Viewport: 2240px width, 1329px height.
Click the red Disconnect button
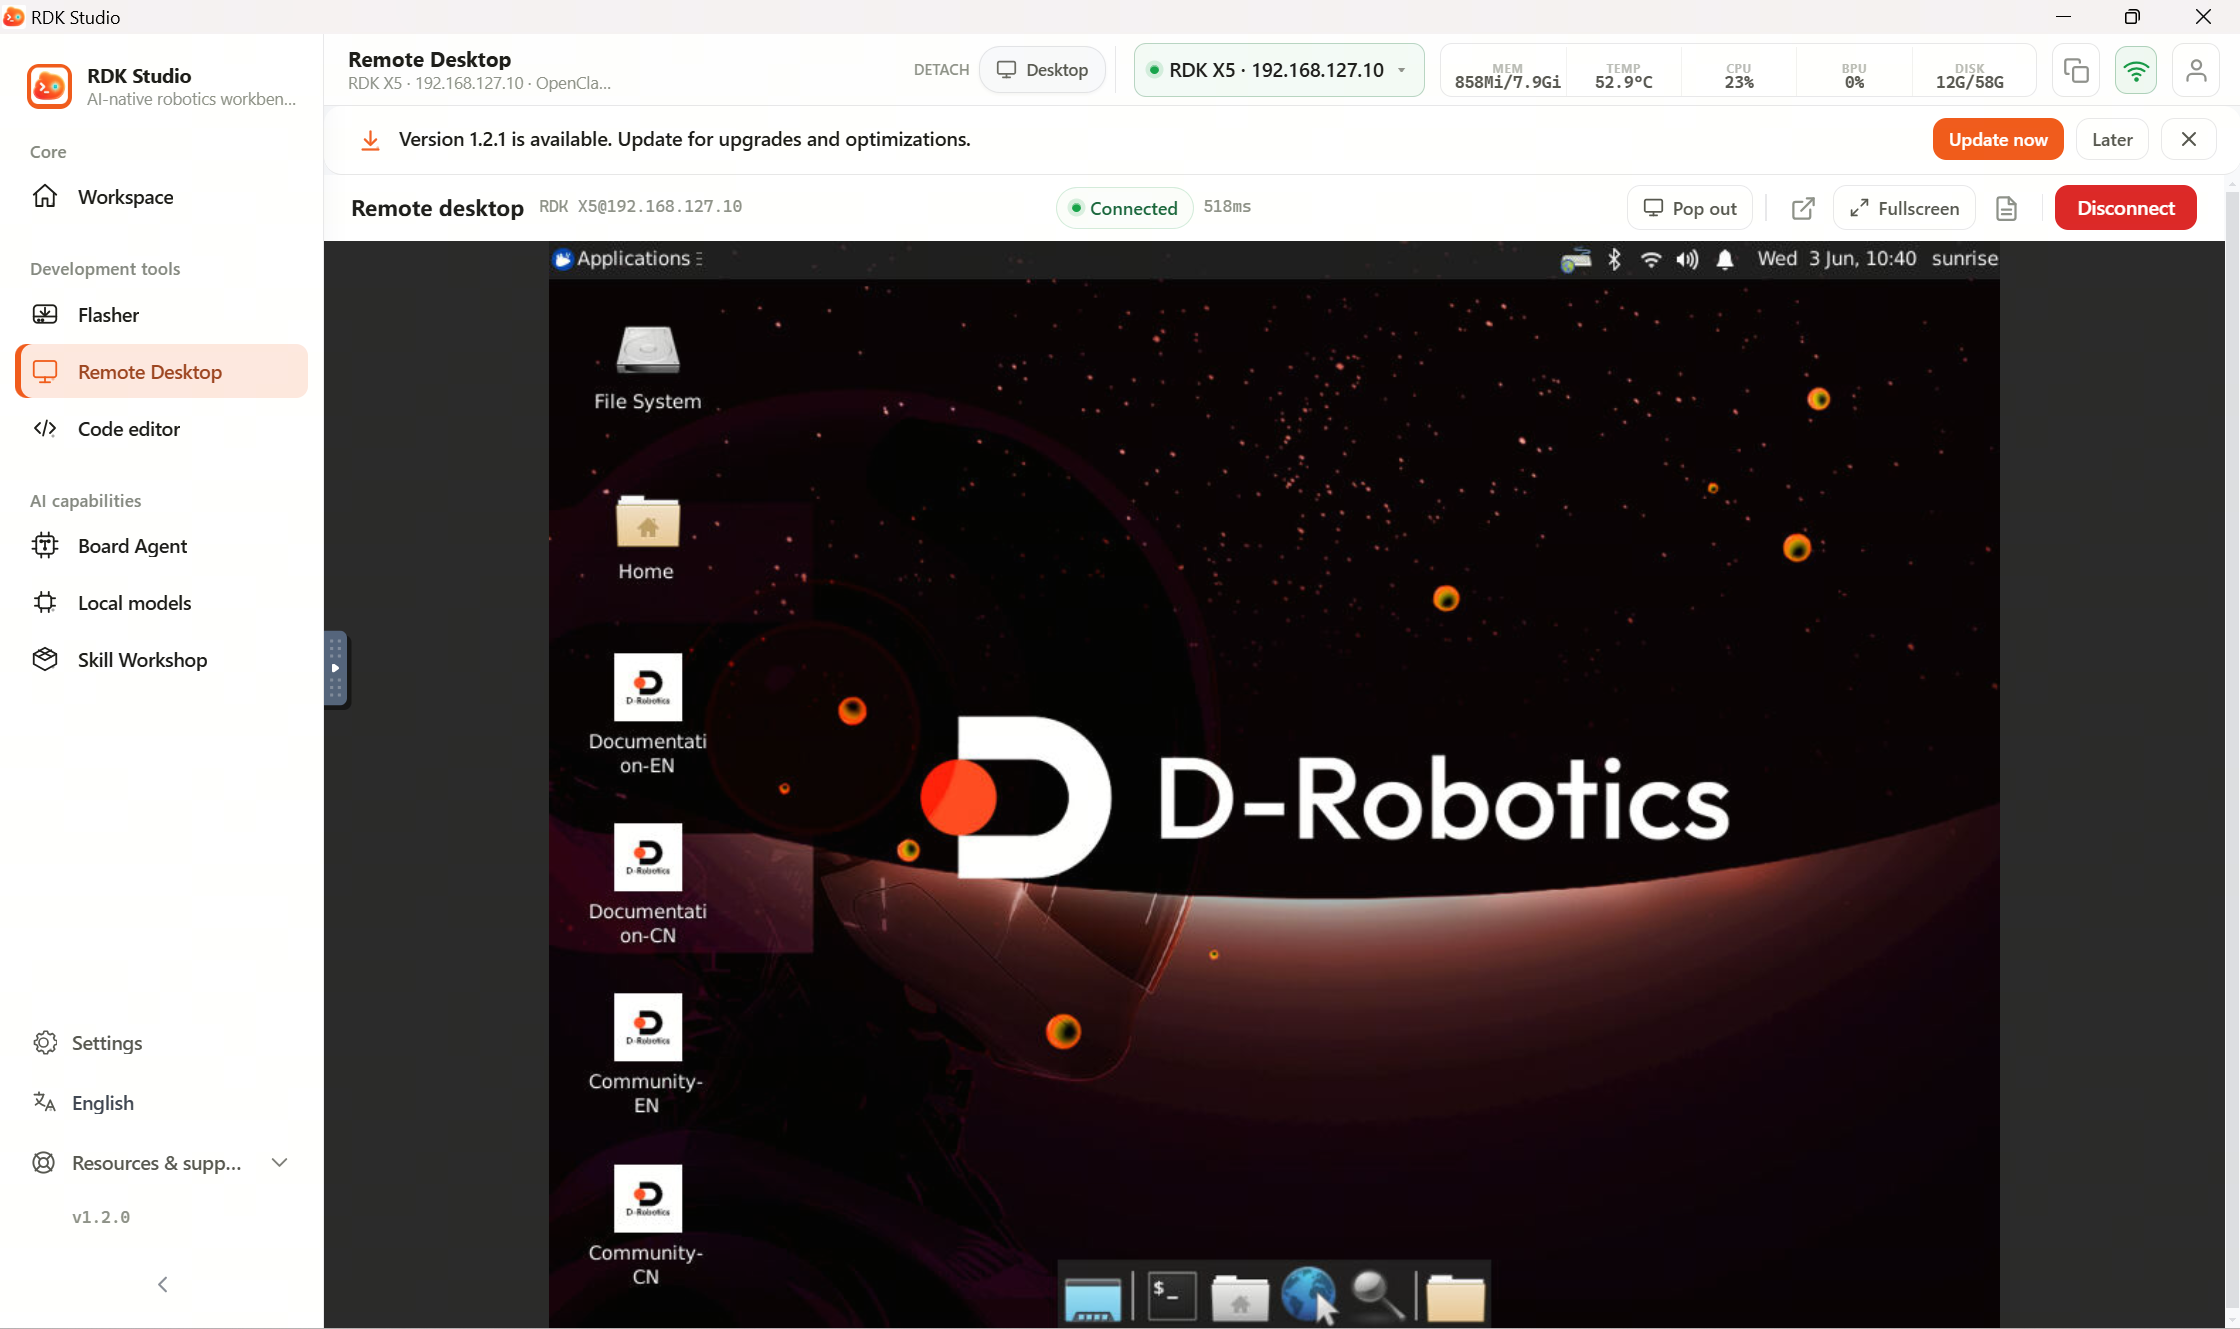(2126, 208)
